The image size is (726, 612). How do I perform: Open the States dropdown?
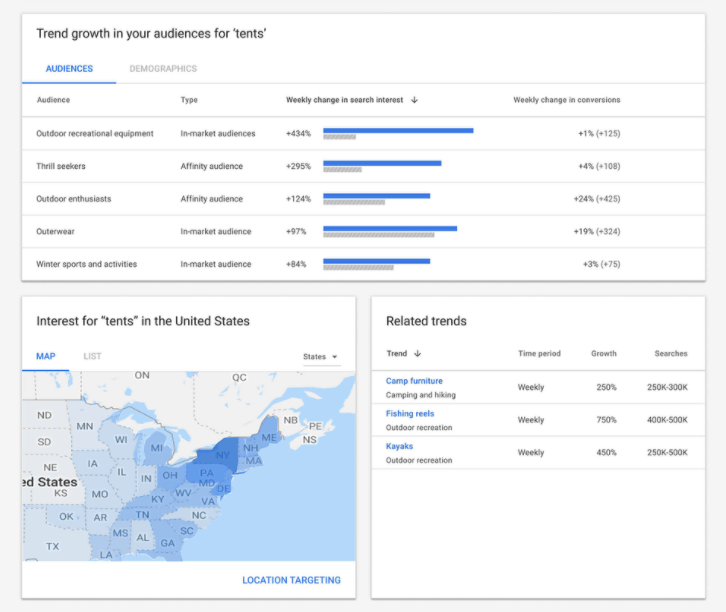(321, 357)
